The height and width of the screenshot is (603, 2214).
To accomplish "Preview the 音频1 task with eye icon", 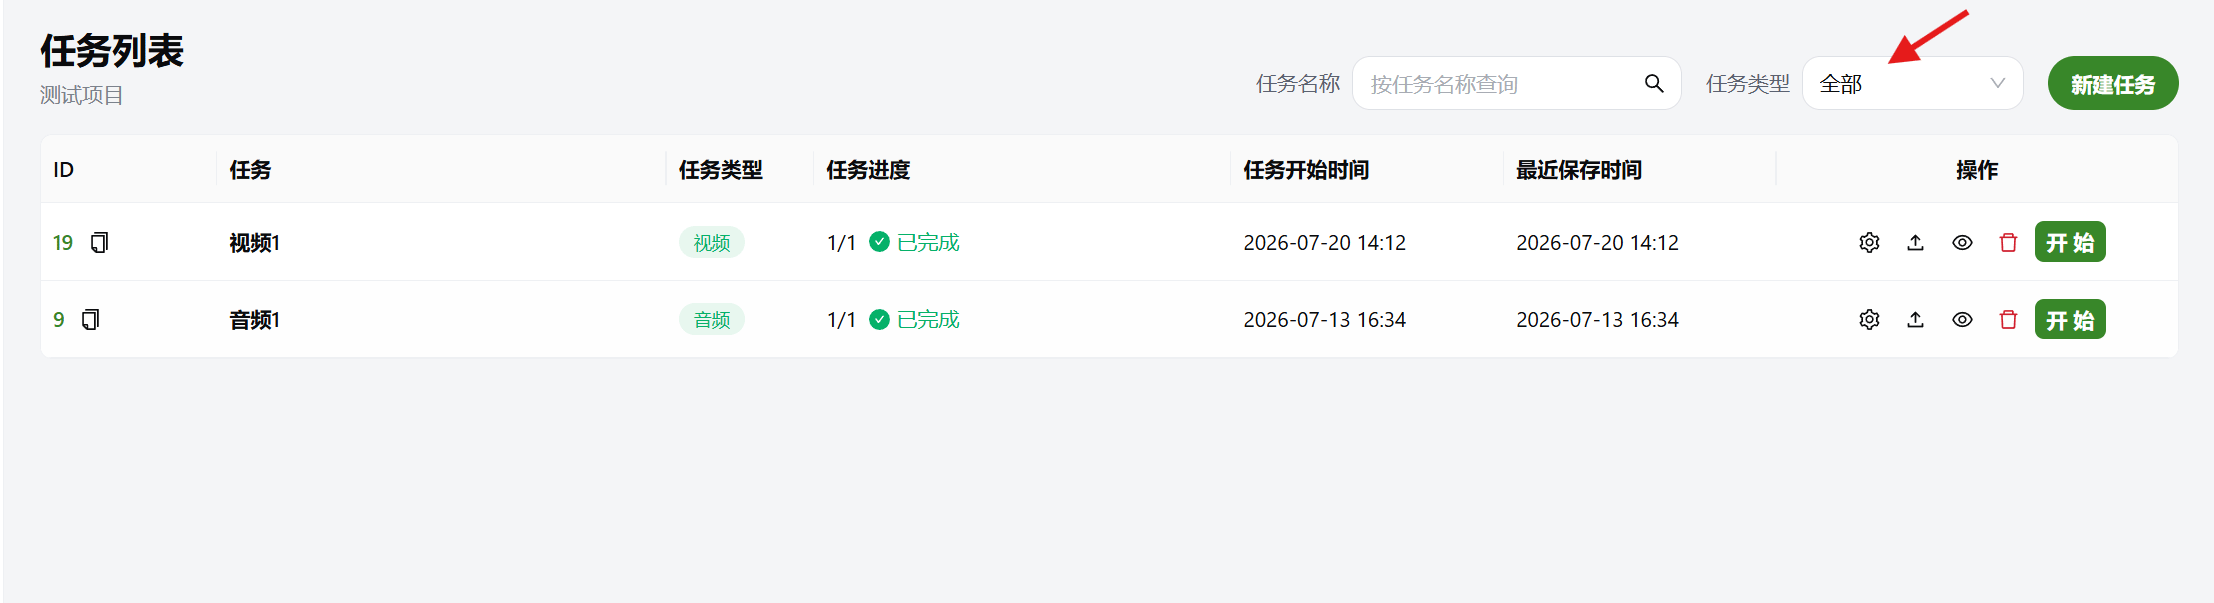I will pos(1962,319).
